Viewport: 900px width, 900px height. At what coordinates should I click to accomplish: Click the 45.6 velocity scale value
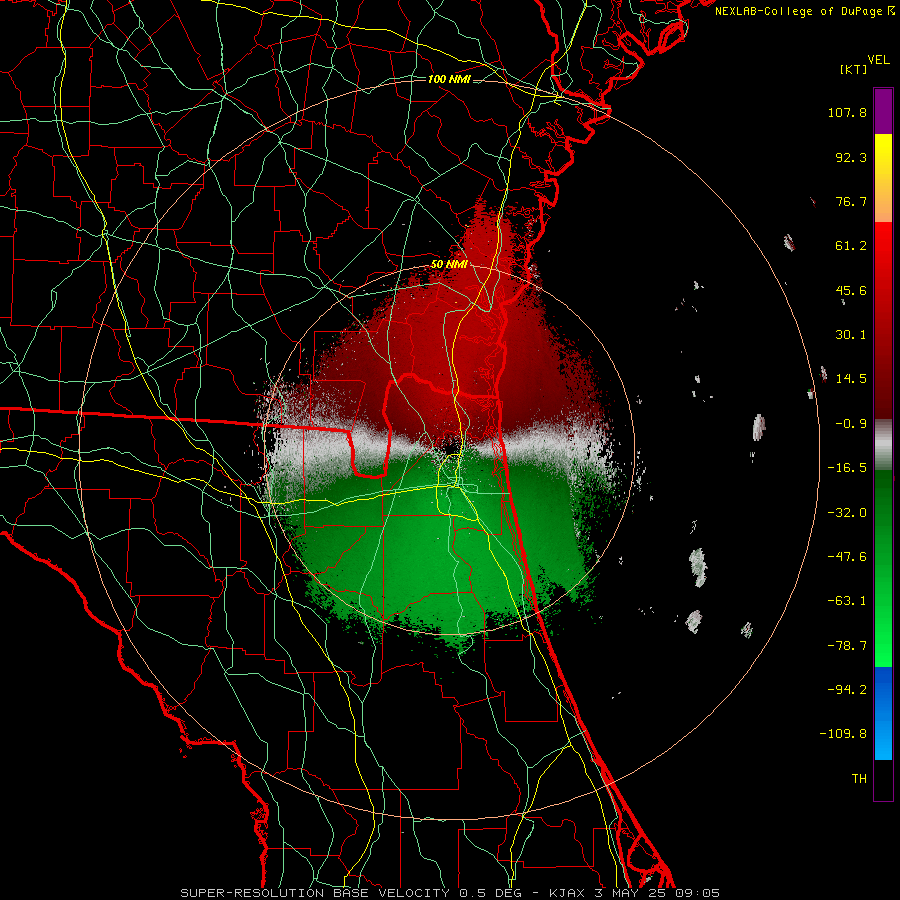point(851,290)
